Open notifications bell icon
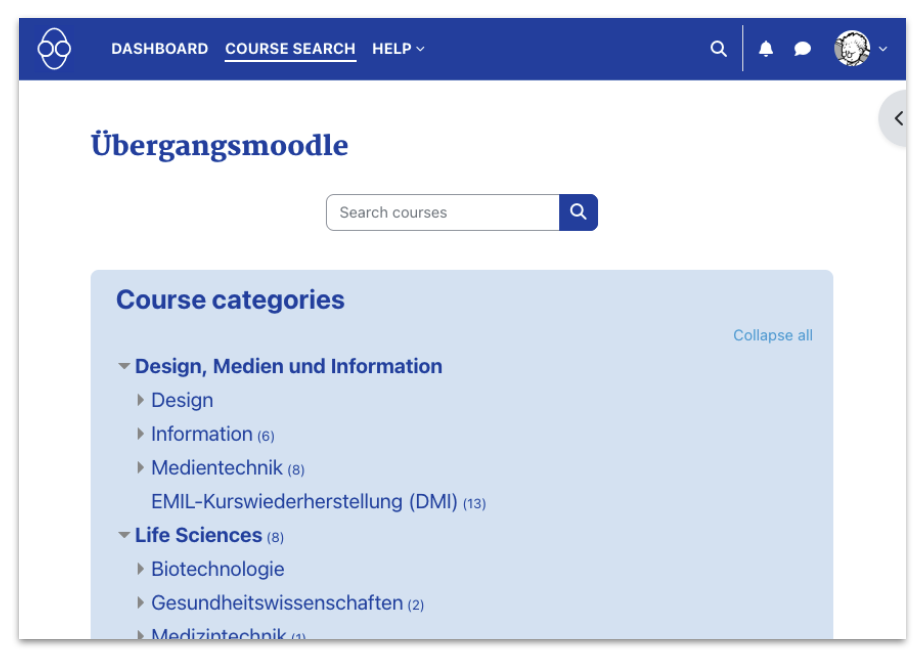 click(x=766, y=49)
